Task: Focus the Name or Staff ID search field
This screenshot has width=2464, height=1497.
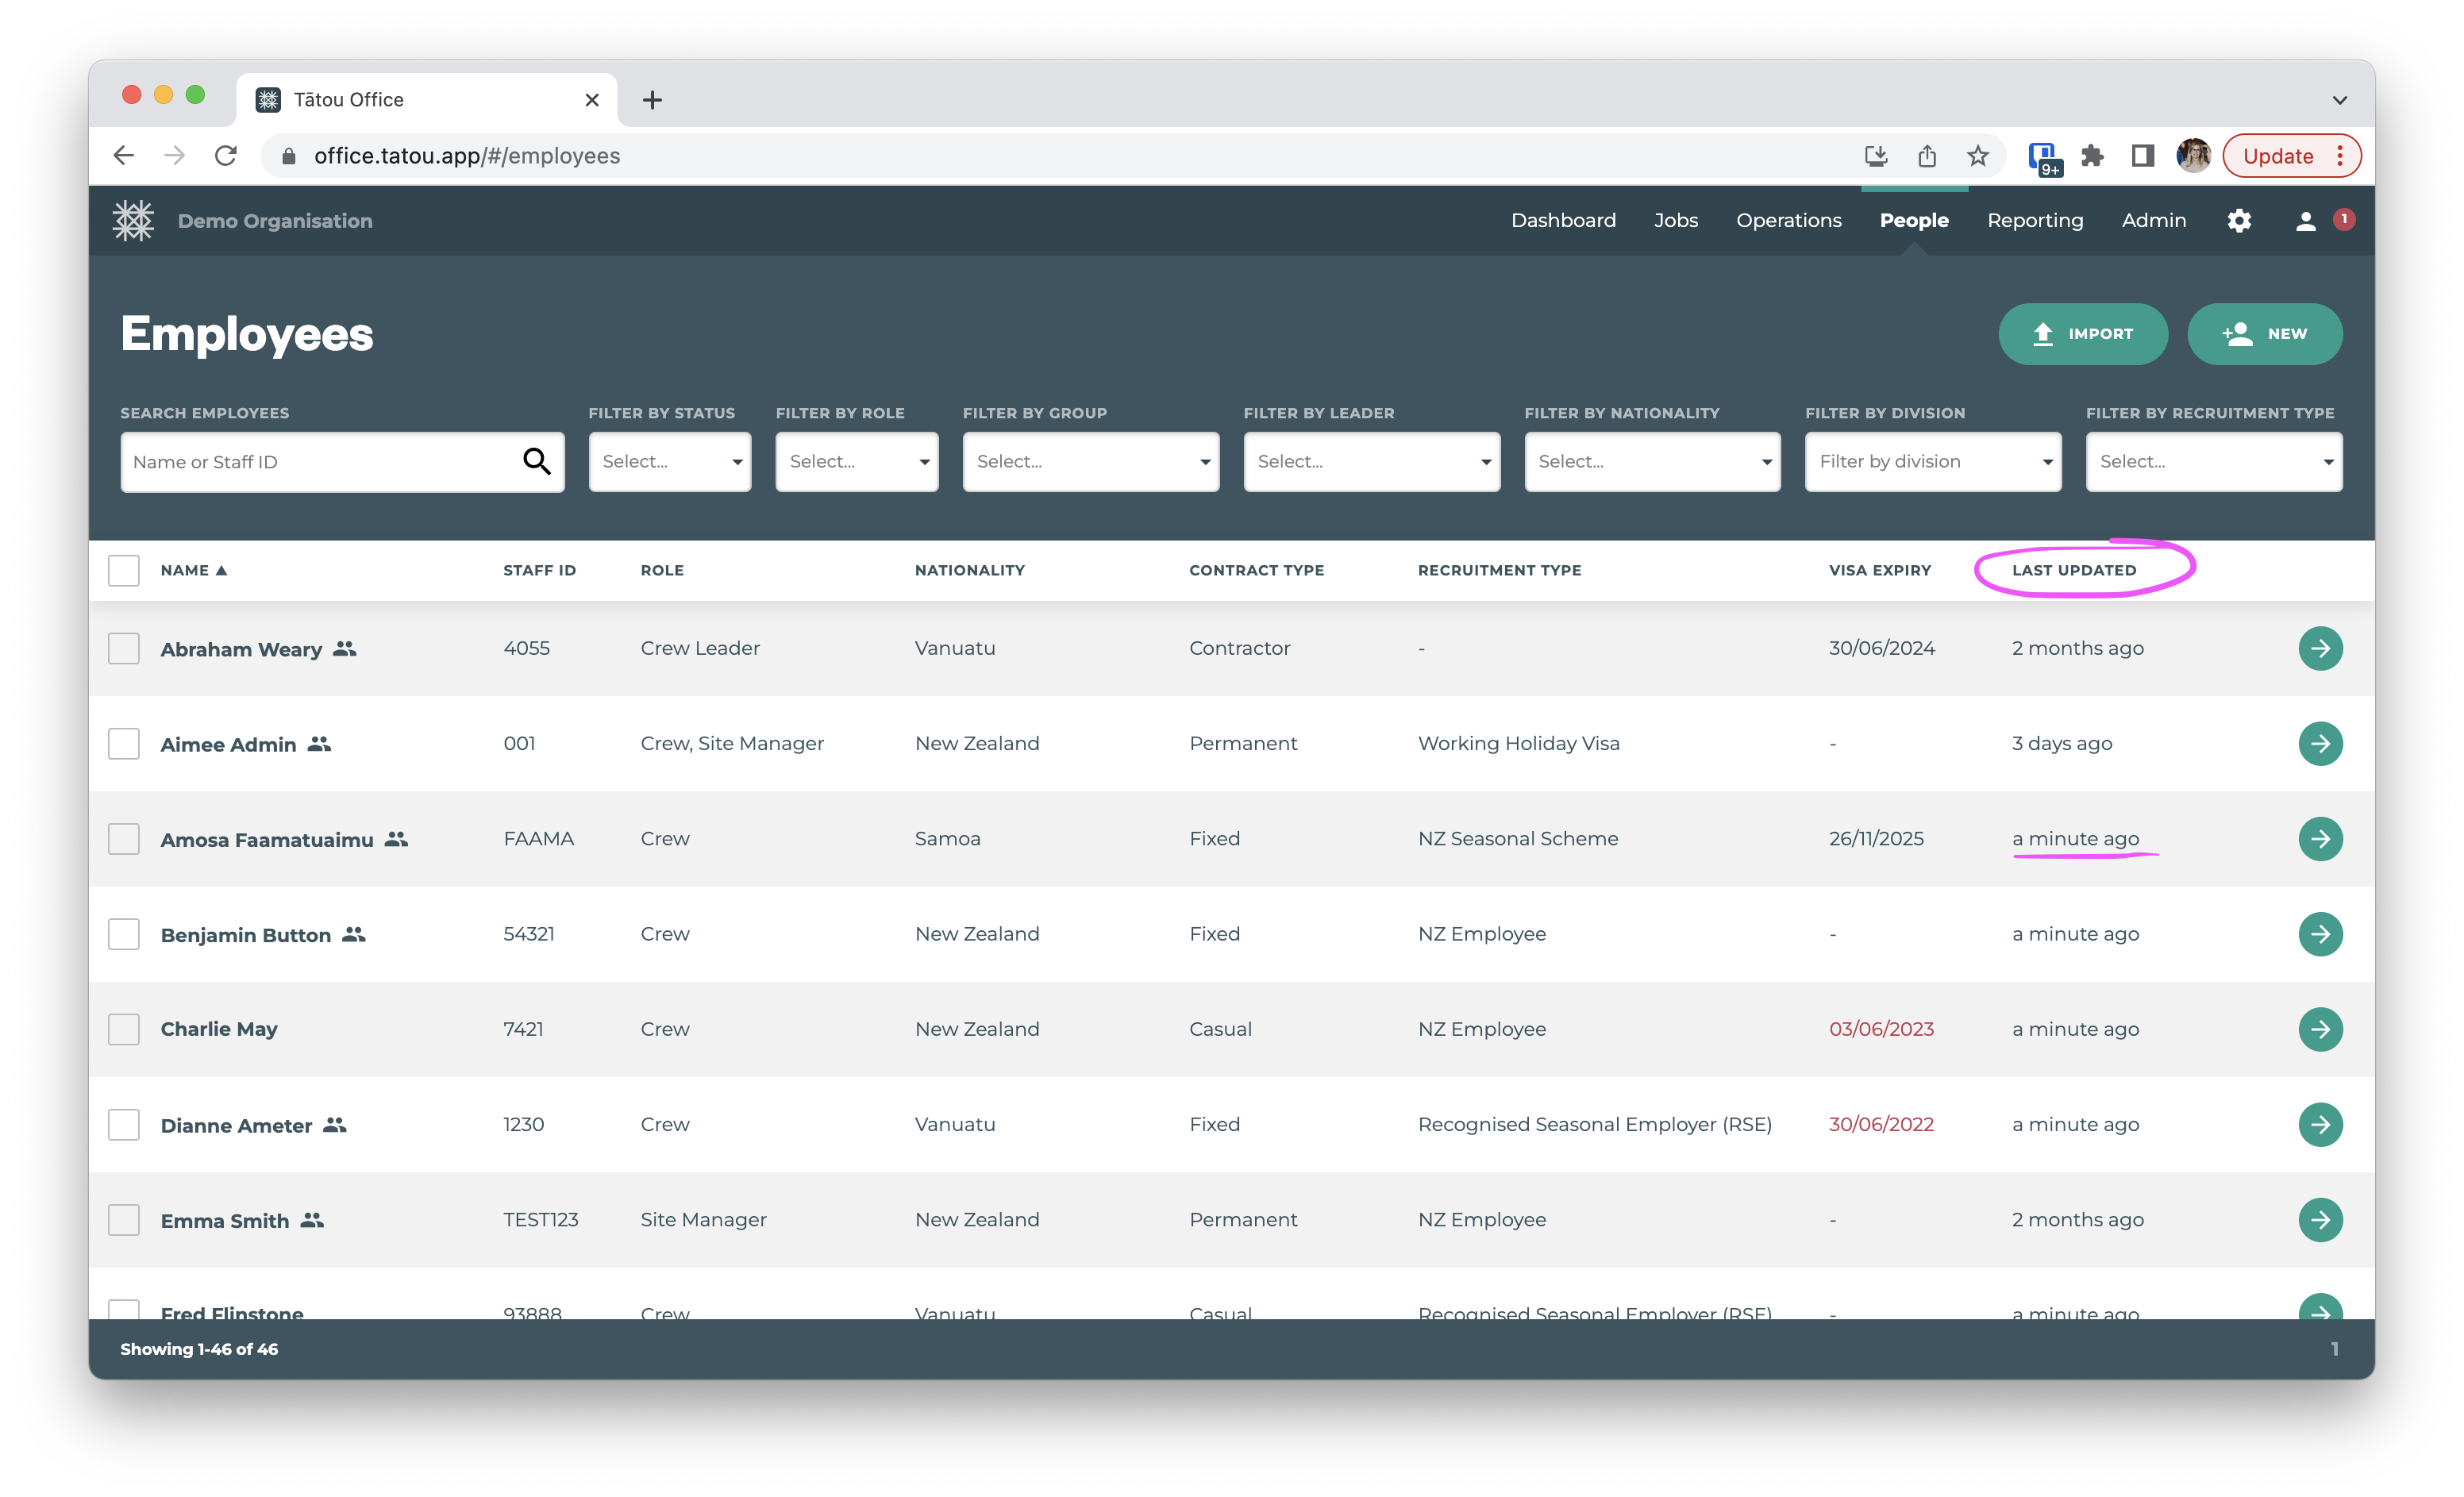Action: (320, 461)
